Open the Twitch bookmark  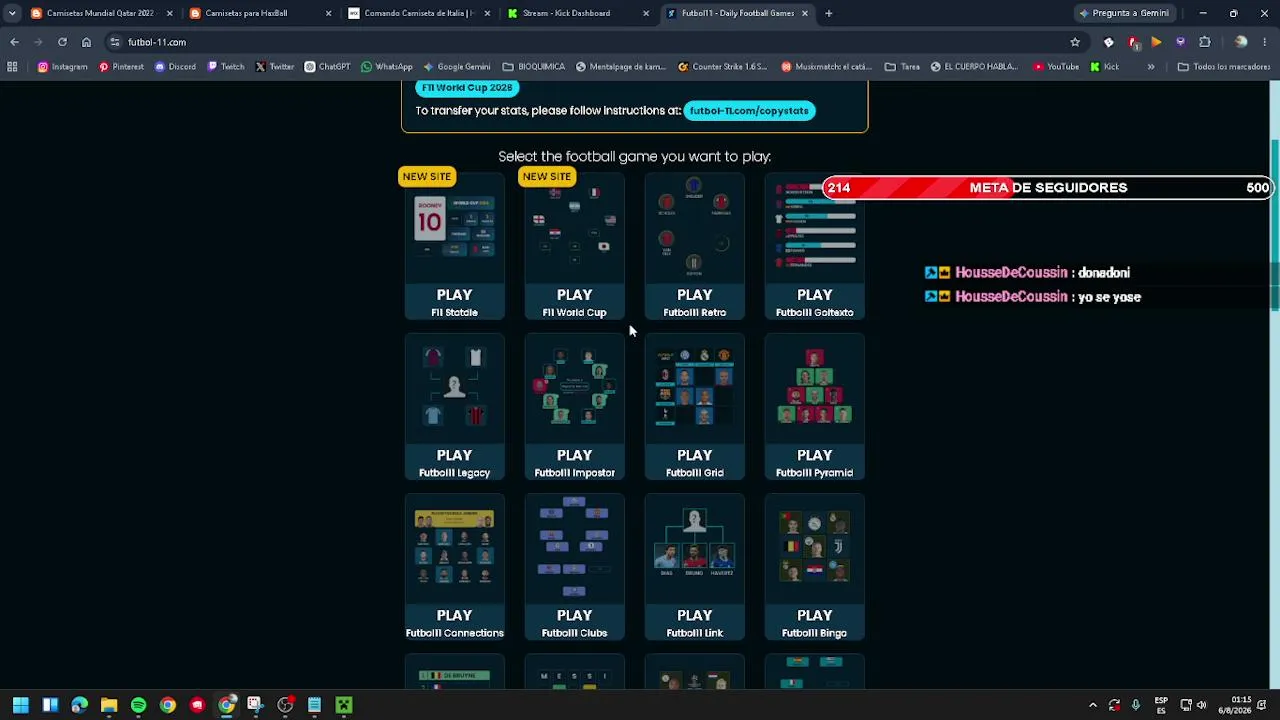[x=226, y=67]
